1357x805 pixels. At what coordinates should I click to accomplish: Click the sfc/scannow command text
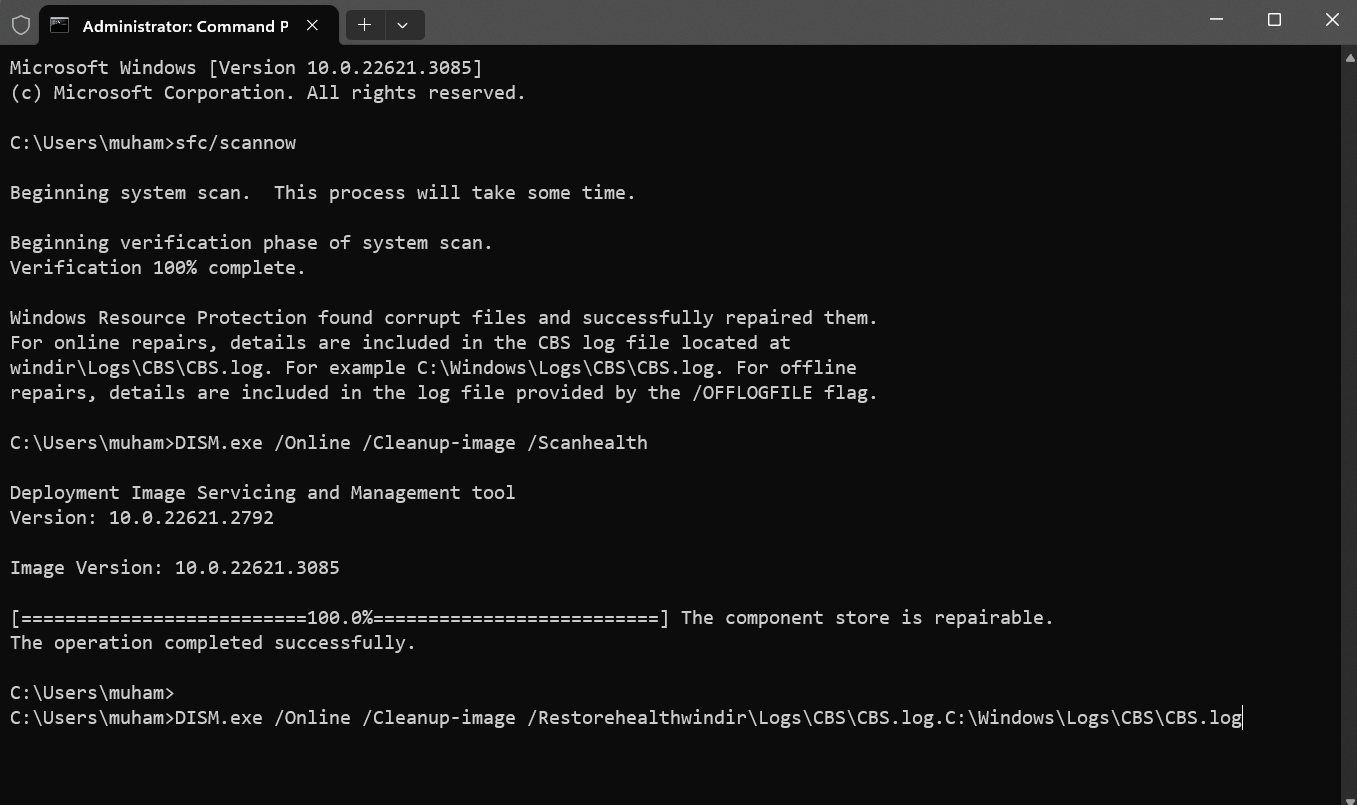click(x=236, y=143)
